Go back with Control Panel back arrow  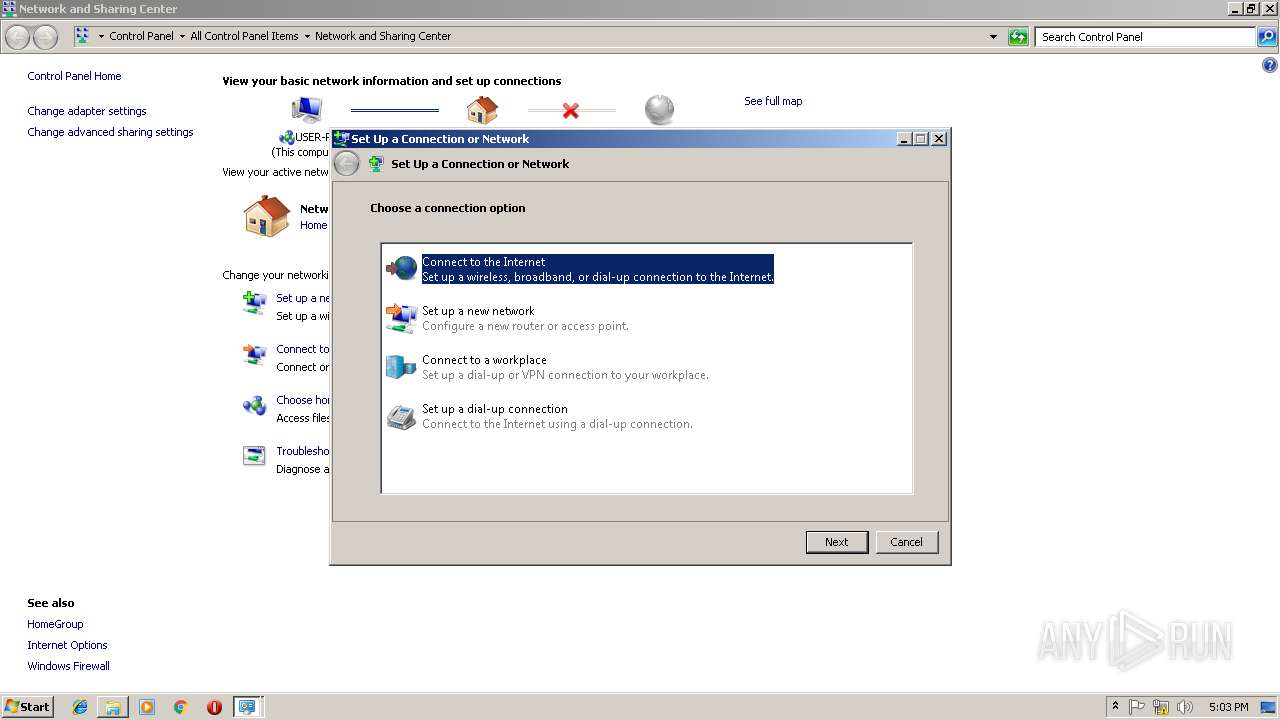click(18, 37)
